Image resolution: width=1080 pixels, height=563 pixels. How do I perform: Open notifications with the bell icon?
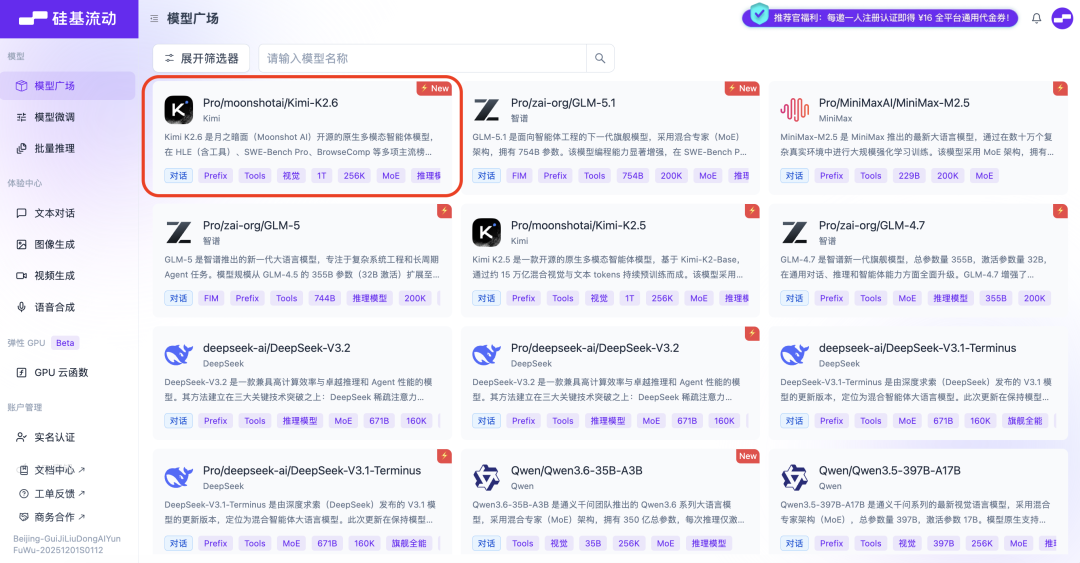[1036, 18]
